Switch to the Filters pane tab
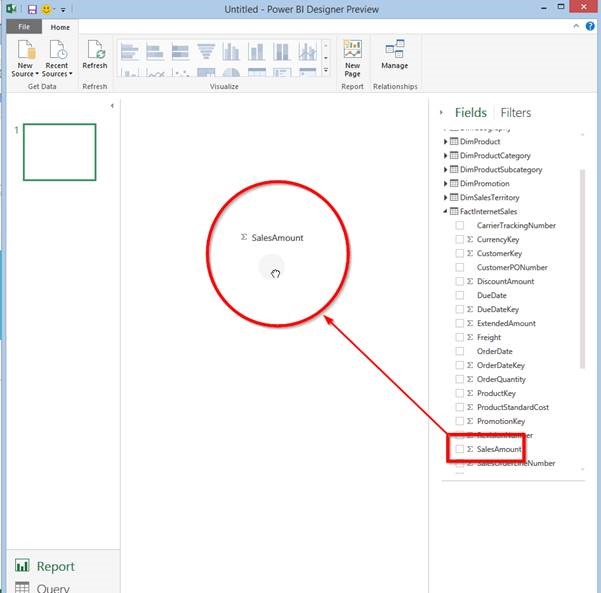The width and height of the screenshot is (601, 593). 516,112
